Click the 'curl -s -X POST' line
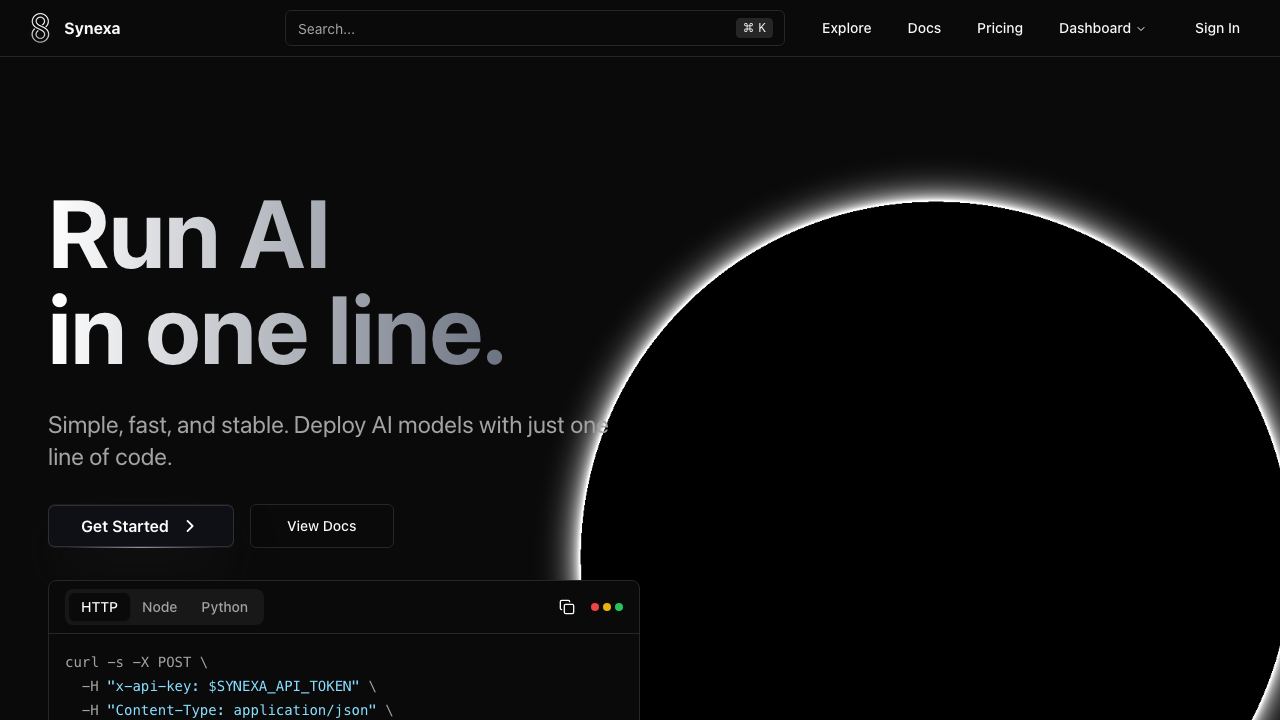This screenshot has width=1280, height=720. (137, 662)
